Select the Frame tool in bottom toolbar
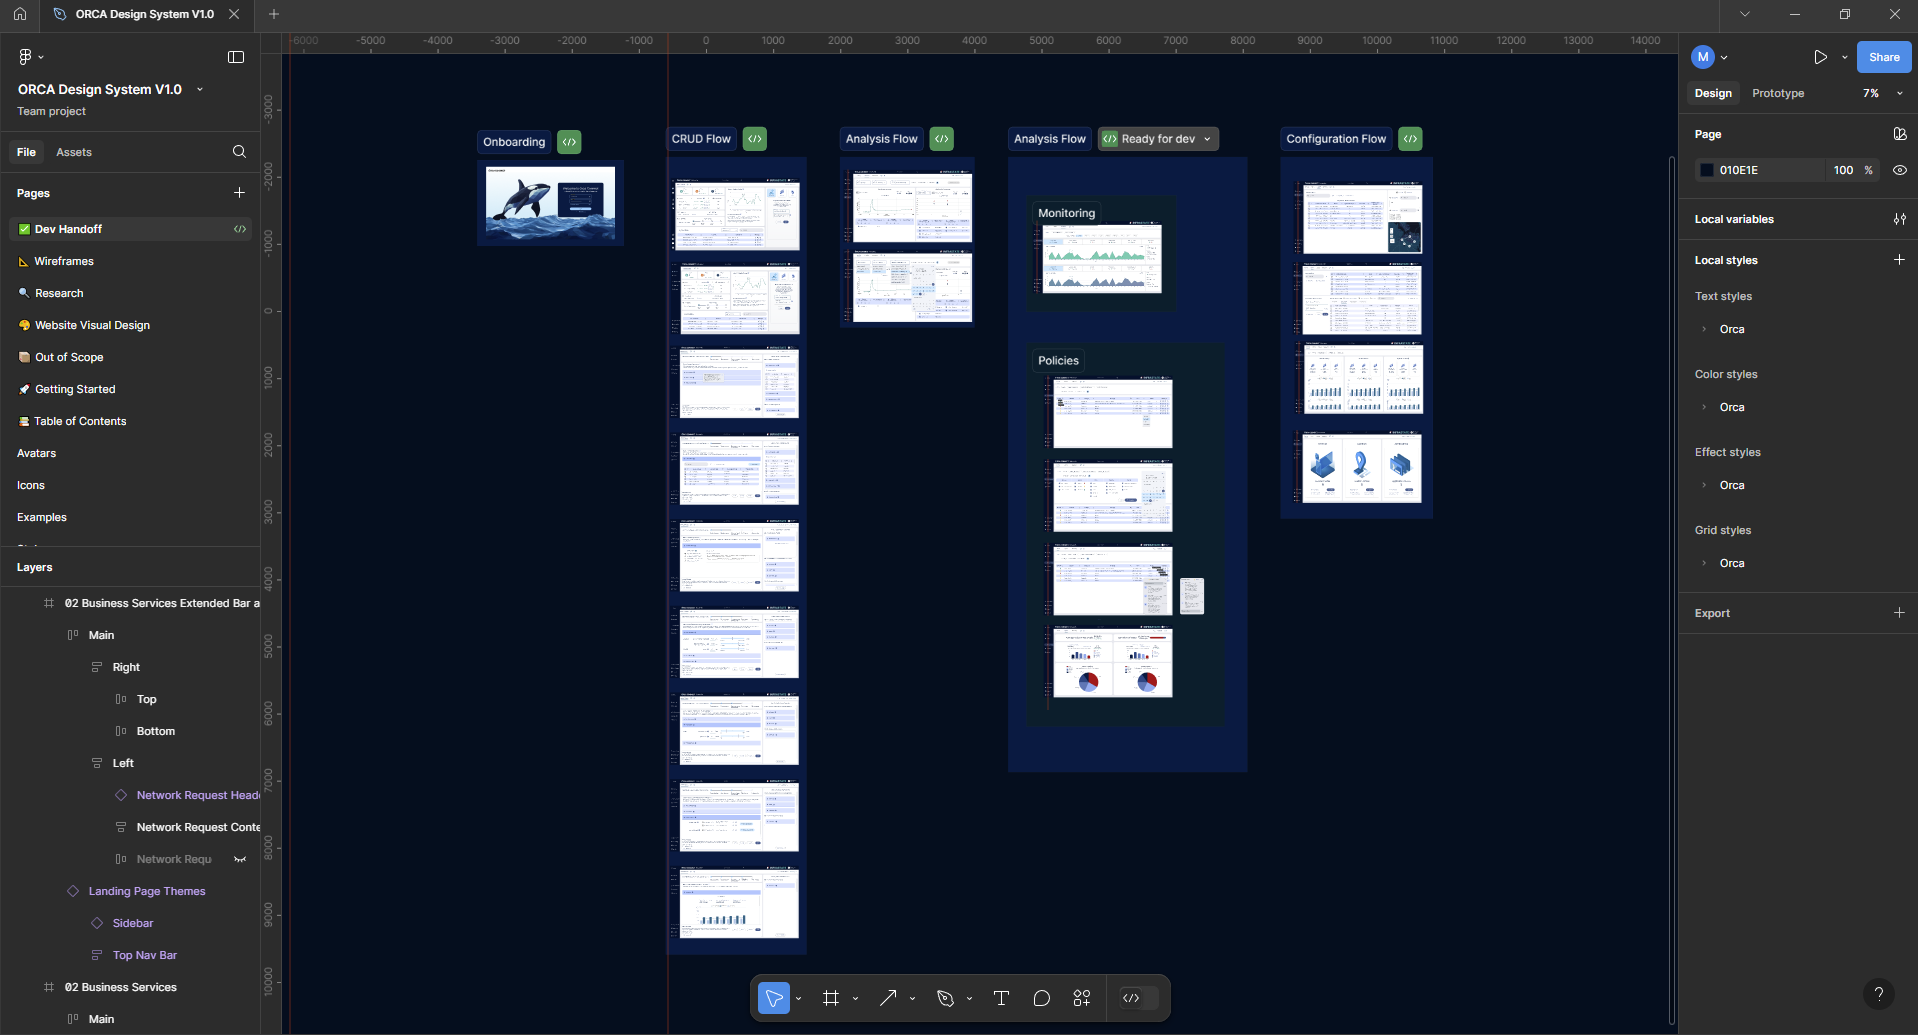 [x=830, y=998]
